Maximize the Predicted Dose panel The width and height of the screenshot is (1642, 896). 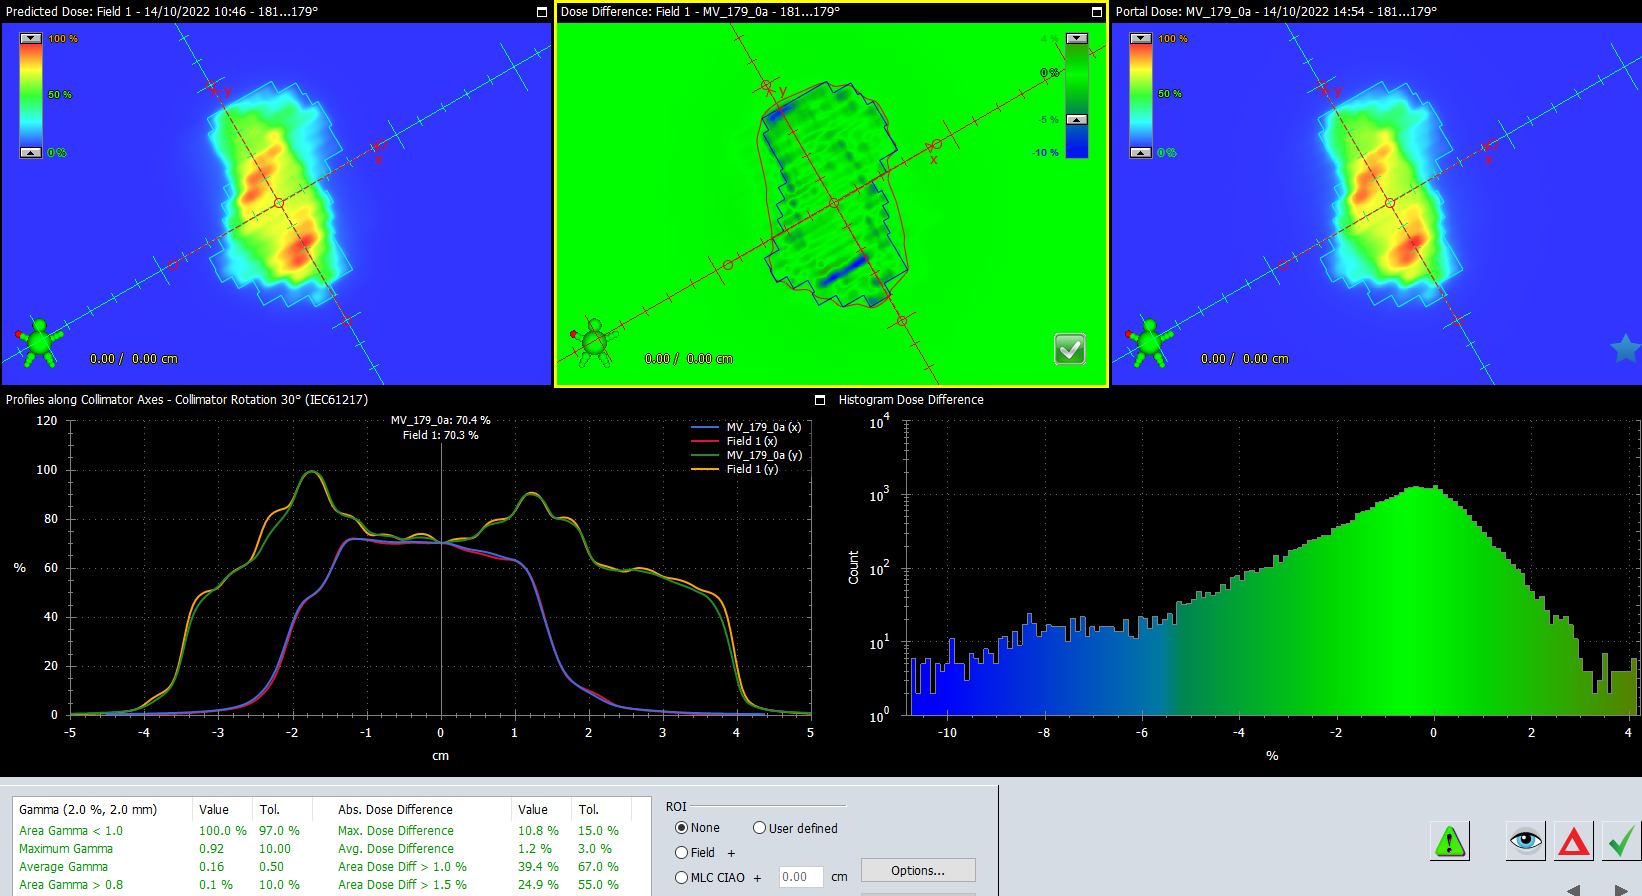542,12
